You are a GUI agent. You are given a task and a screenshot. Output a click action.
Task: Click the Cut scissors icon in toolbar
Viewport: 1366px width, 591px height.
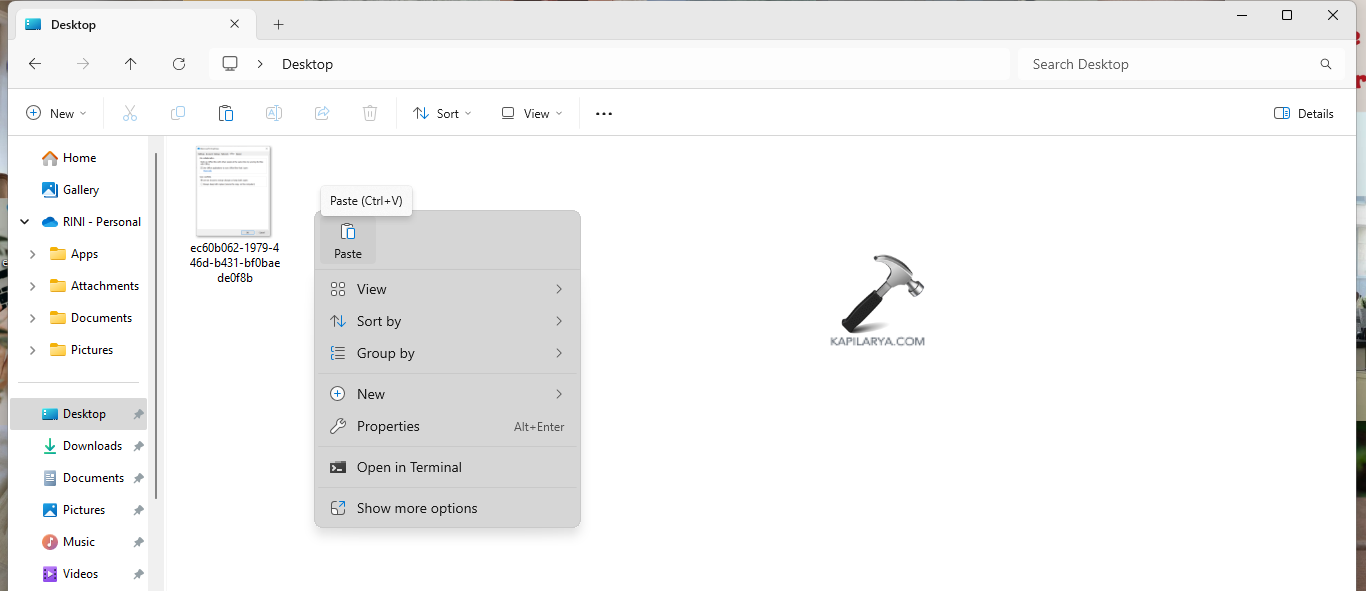(x=130, y=114)
